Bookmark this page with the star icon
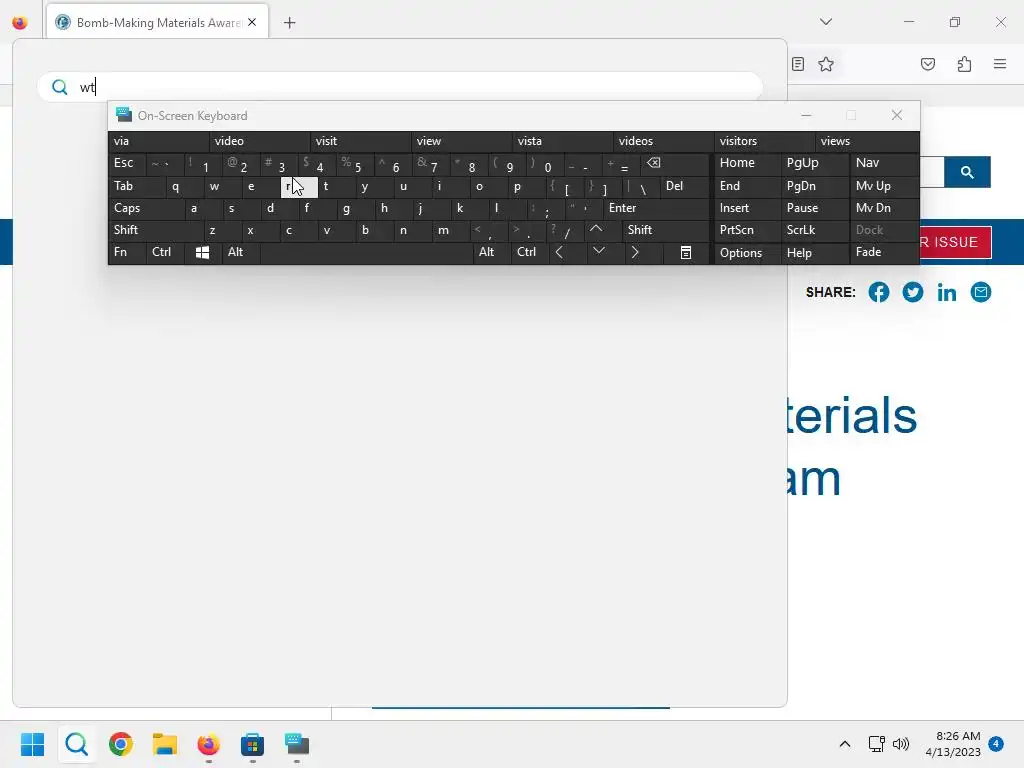1024x768 pixels. [826, 64]
